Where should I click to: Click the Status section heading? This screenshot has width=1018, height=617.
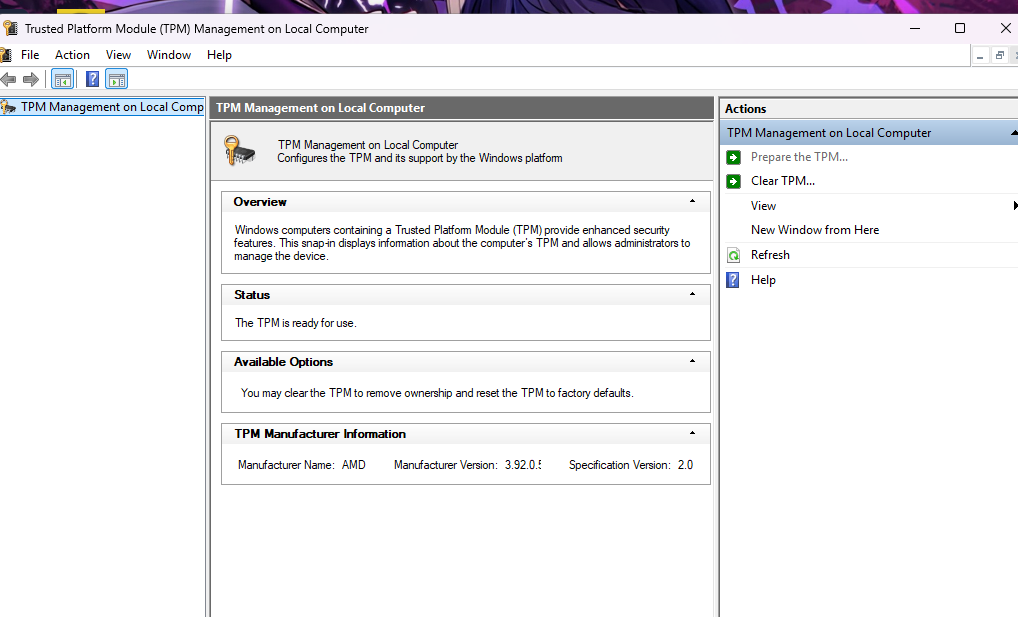click(252, 295)
